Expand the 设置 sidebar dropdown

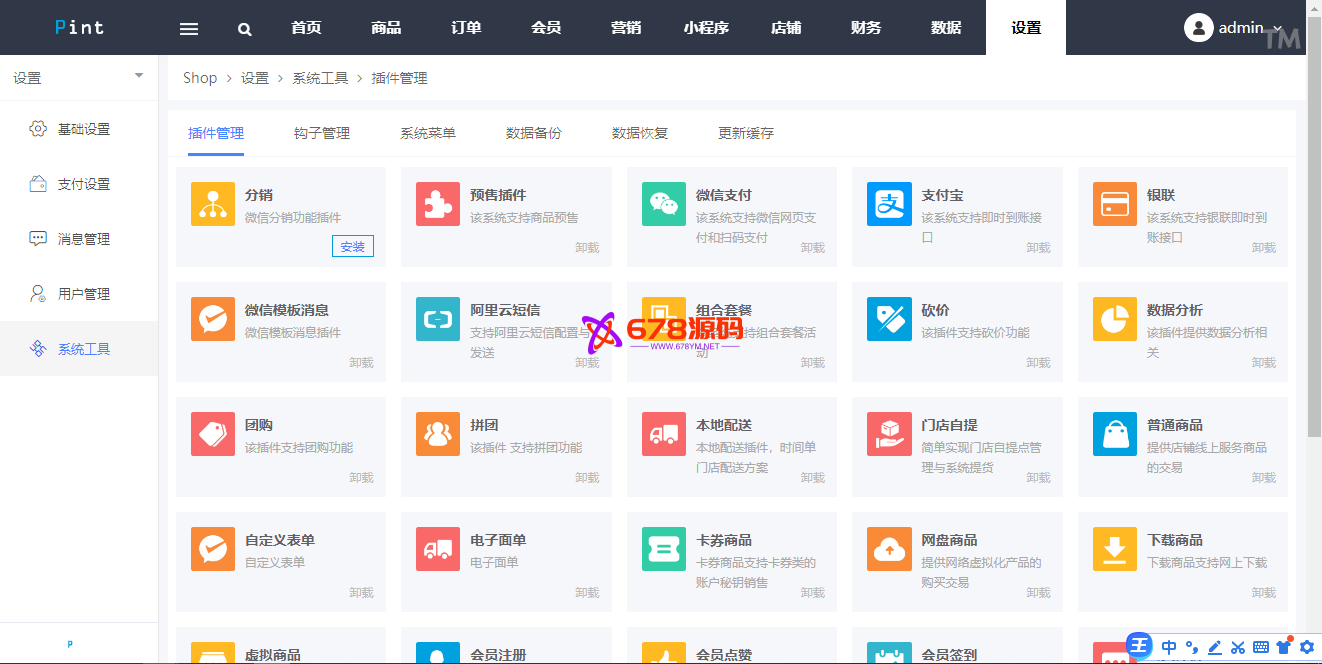138,77
